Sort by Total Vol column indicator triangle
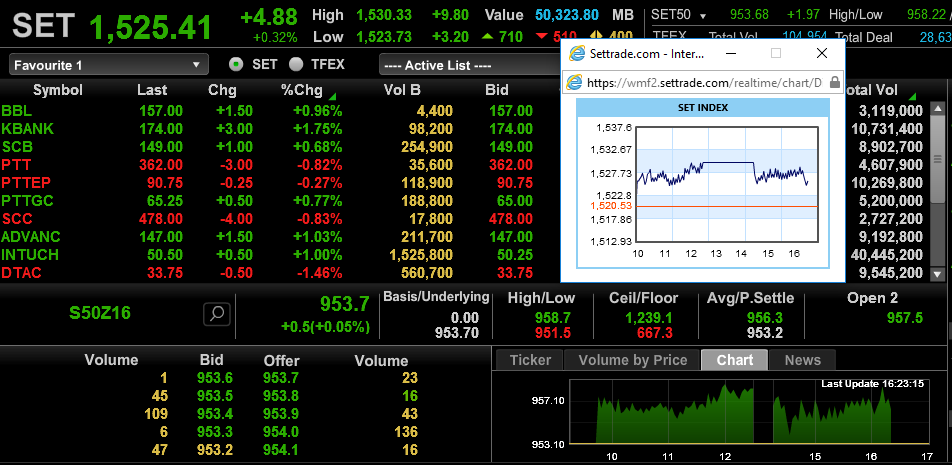The width and height of the screenshot is (952, 465). (911, 97)
